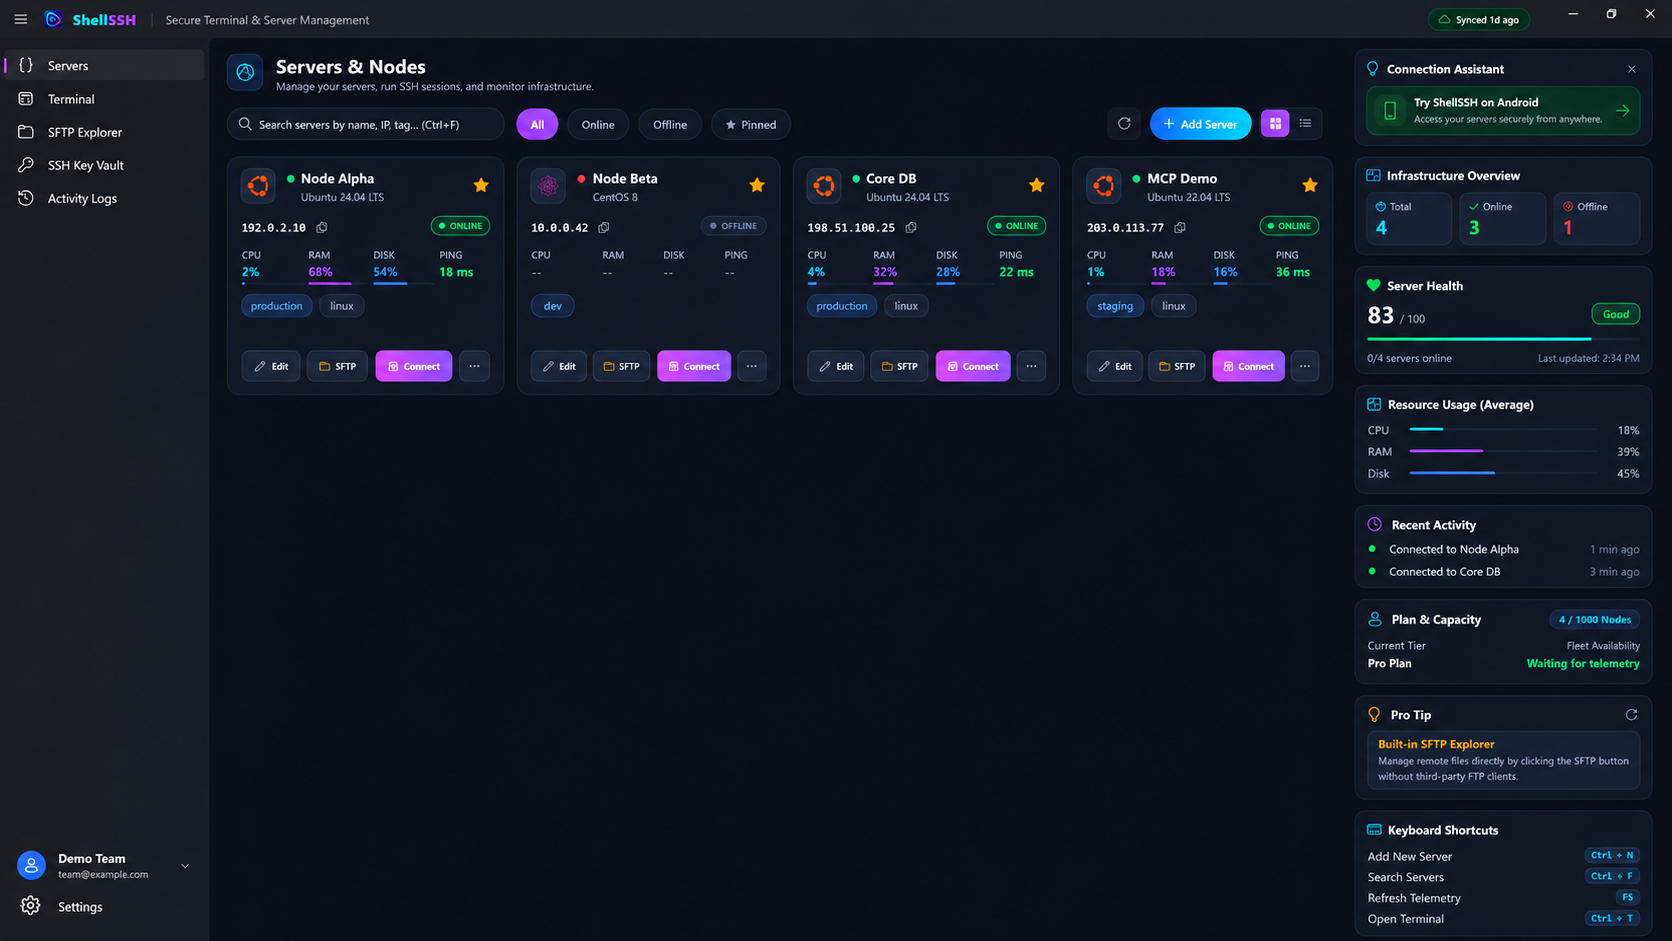Connect to Node Beta

[x=694, y=366]
